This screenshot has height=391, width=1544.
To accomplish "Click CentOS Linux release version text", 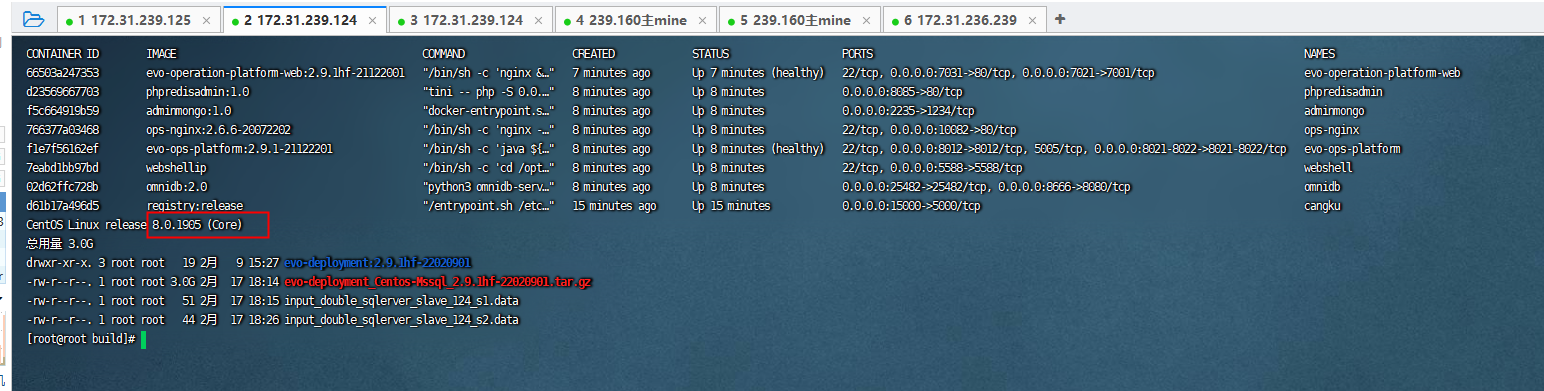I will [x=134, y=225].
